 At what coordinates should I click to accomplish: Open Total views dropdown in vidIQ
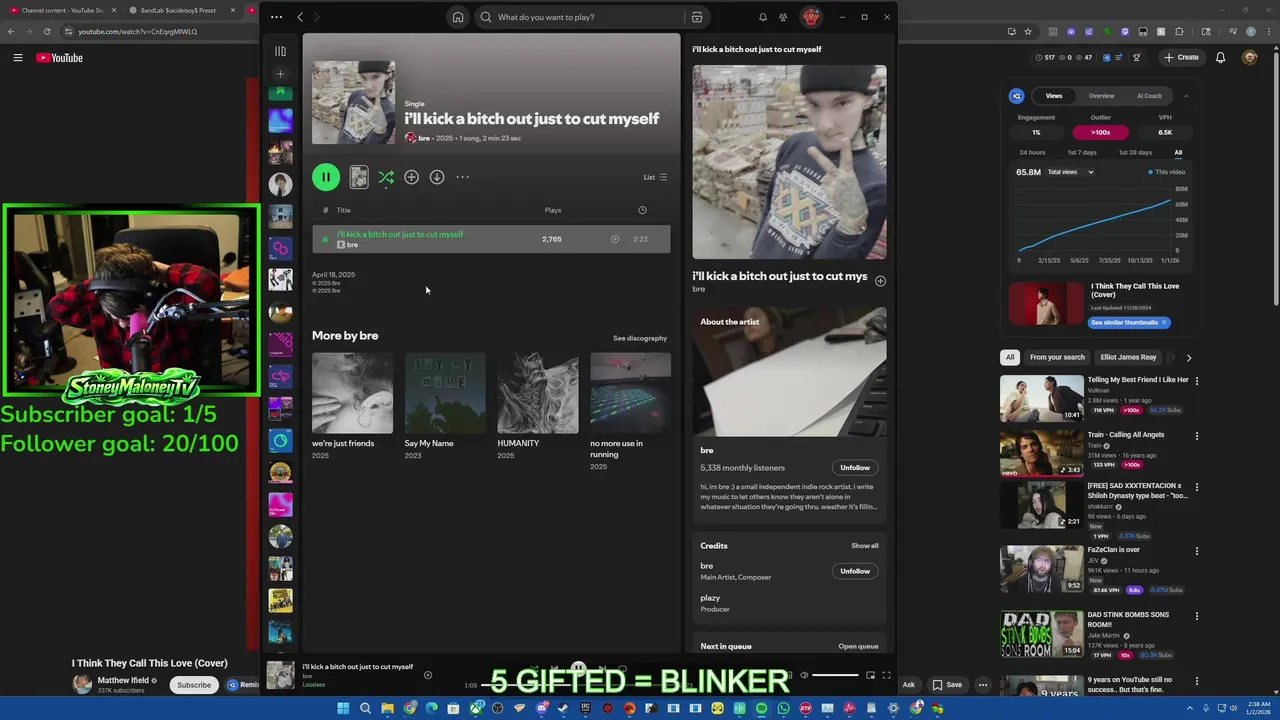pos(1070,172)
